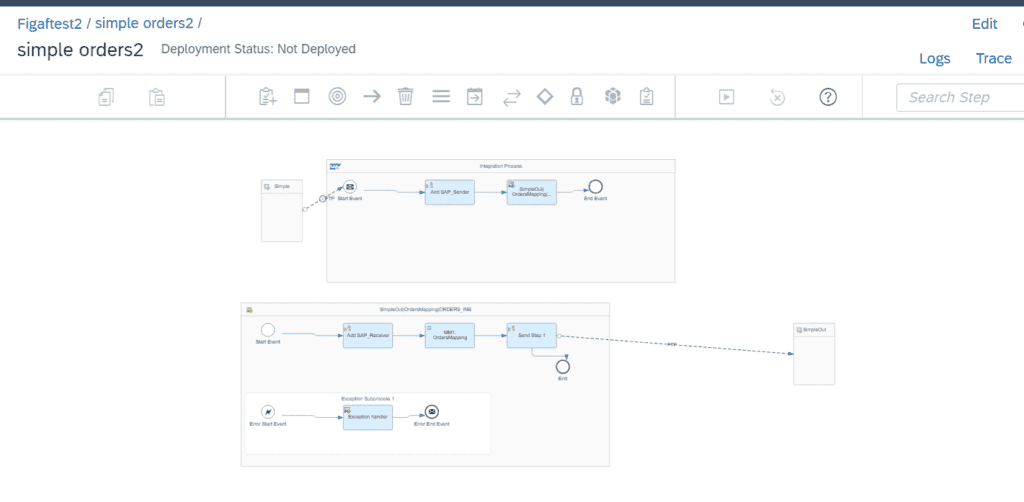Select the message Start Event in Integration Process

point(350,187)
